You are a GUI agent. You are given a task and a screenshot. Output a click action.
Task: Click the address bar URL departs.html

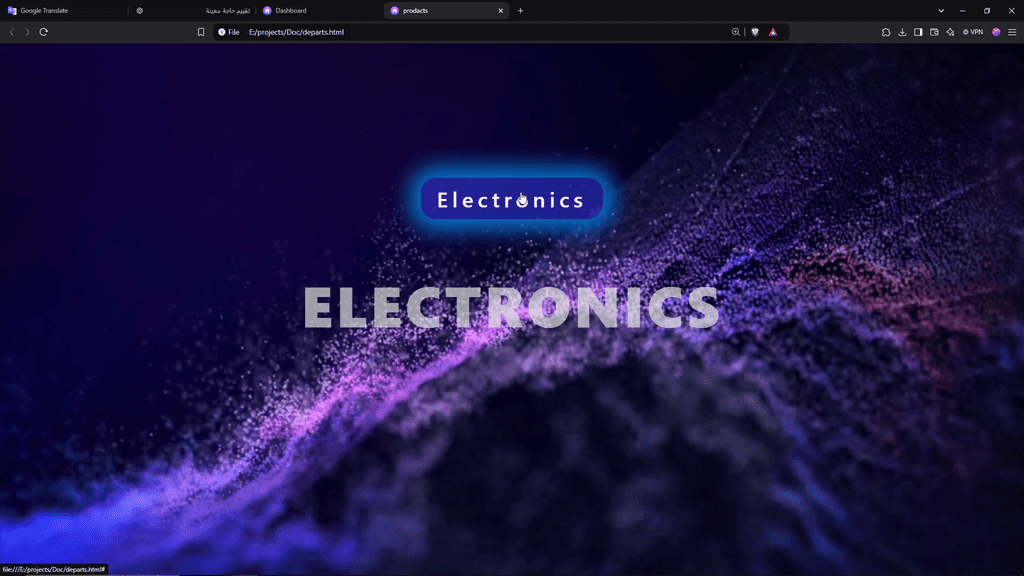point(296,32)
